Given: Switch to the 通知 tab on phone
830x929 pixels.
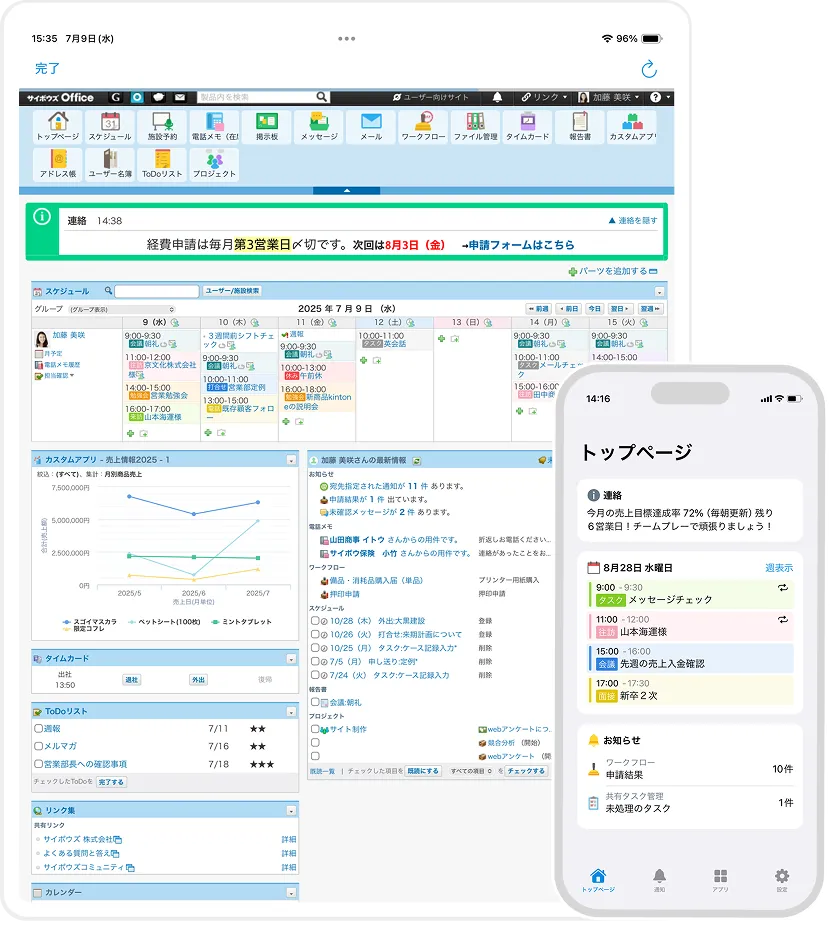Looking at the screenshot, I should click(659, 878).
